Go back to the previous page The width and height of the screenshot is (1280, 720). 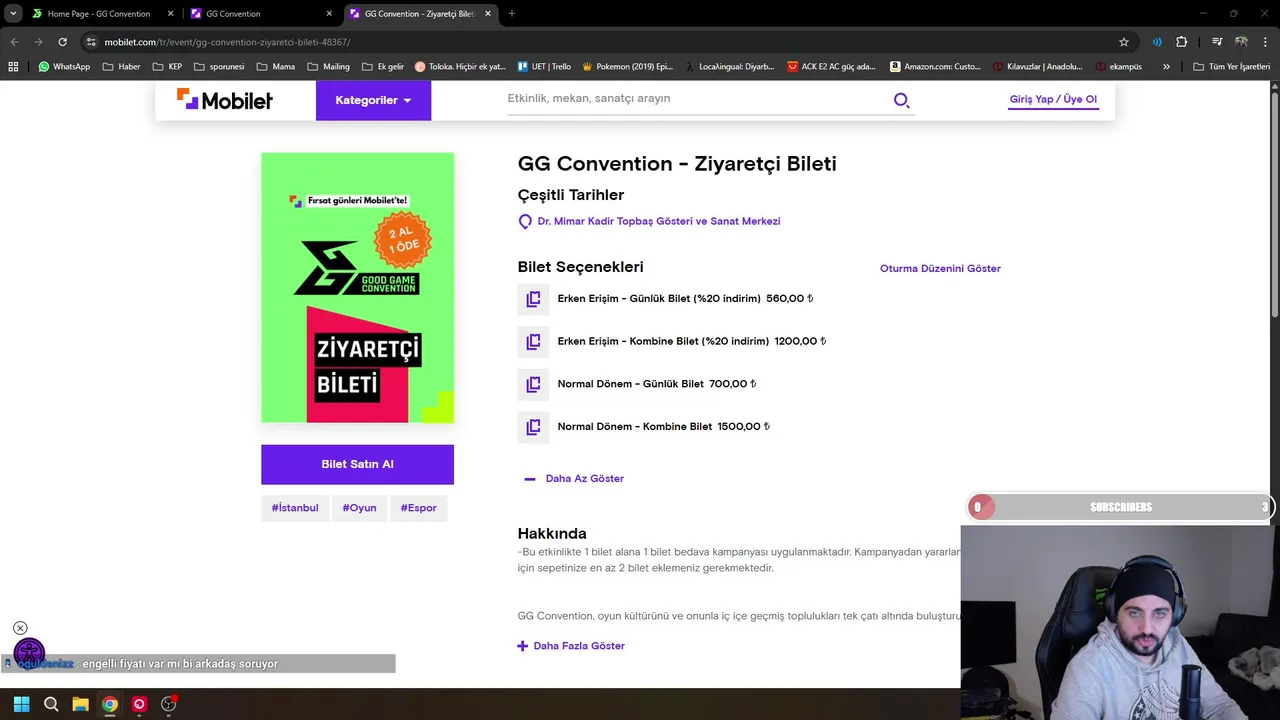point(14,42)
